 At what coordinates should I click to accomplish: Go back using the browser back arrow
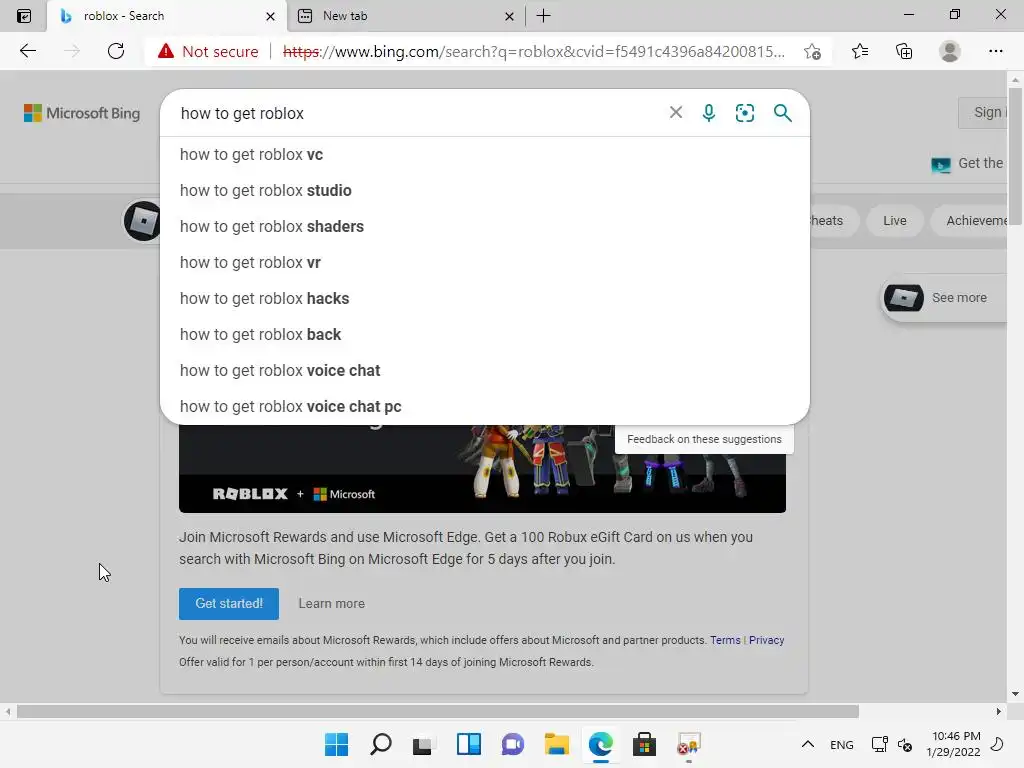[x=27, y=51]
